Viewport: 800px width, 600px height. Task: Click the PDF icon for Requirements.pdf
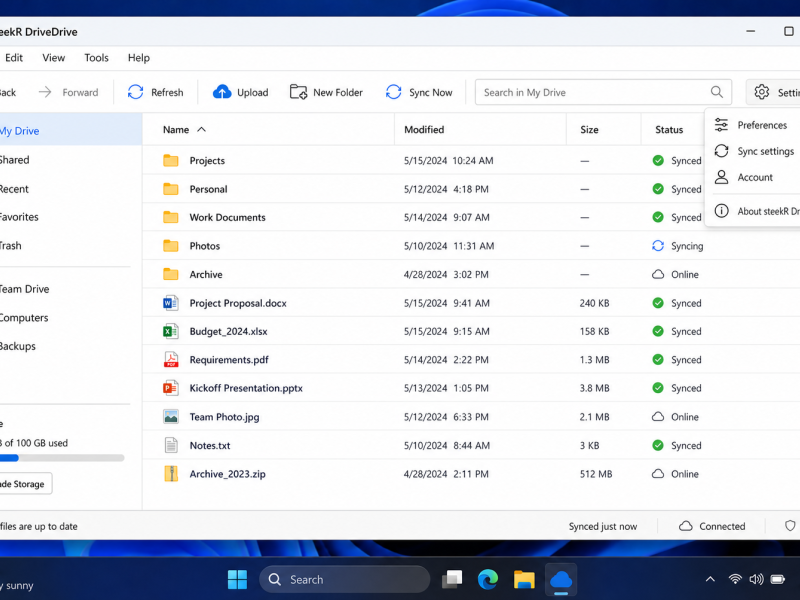(171, 360)
